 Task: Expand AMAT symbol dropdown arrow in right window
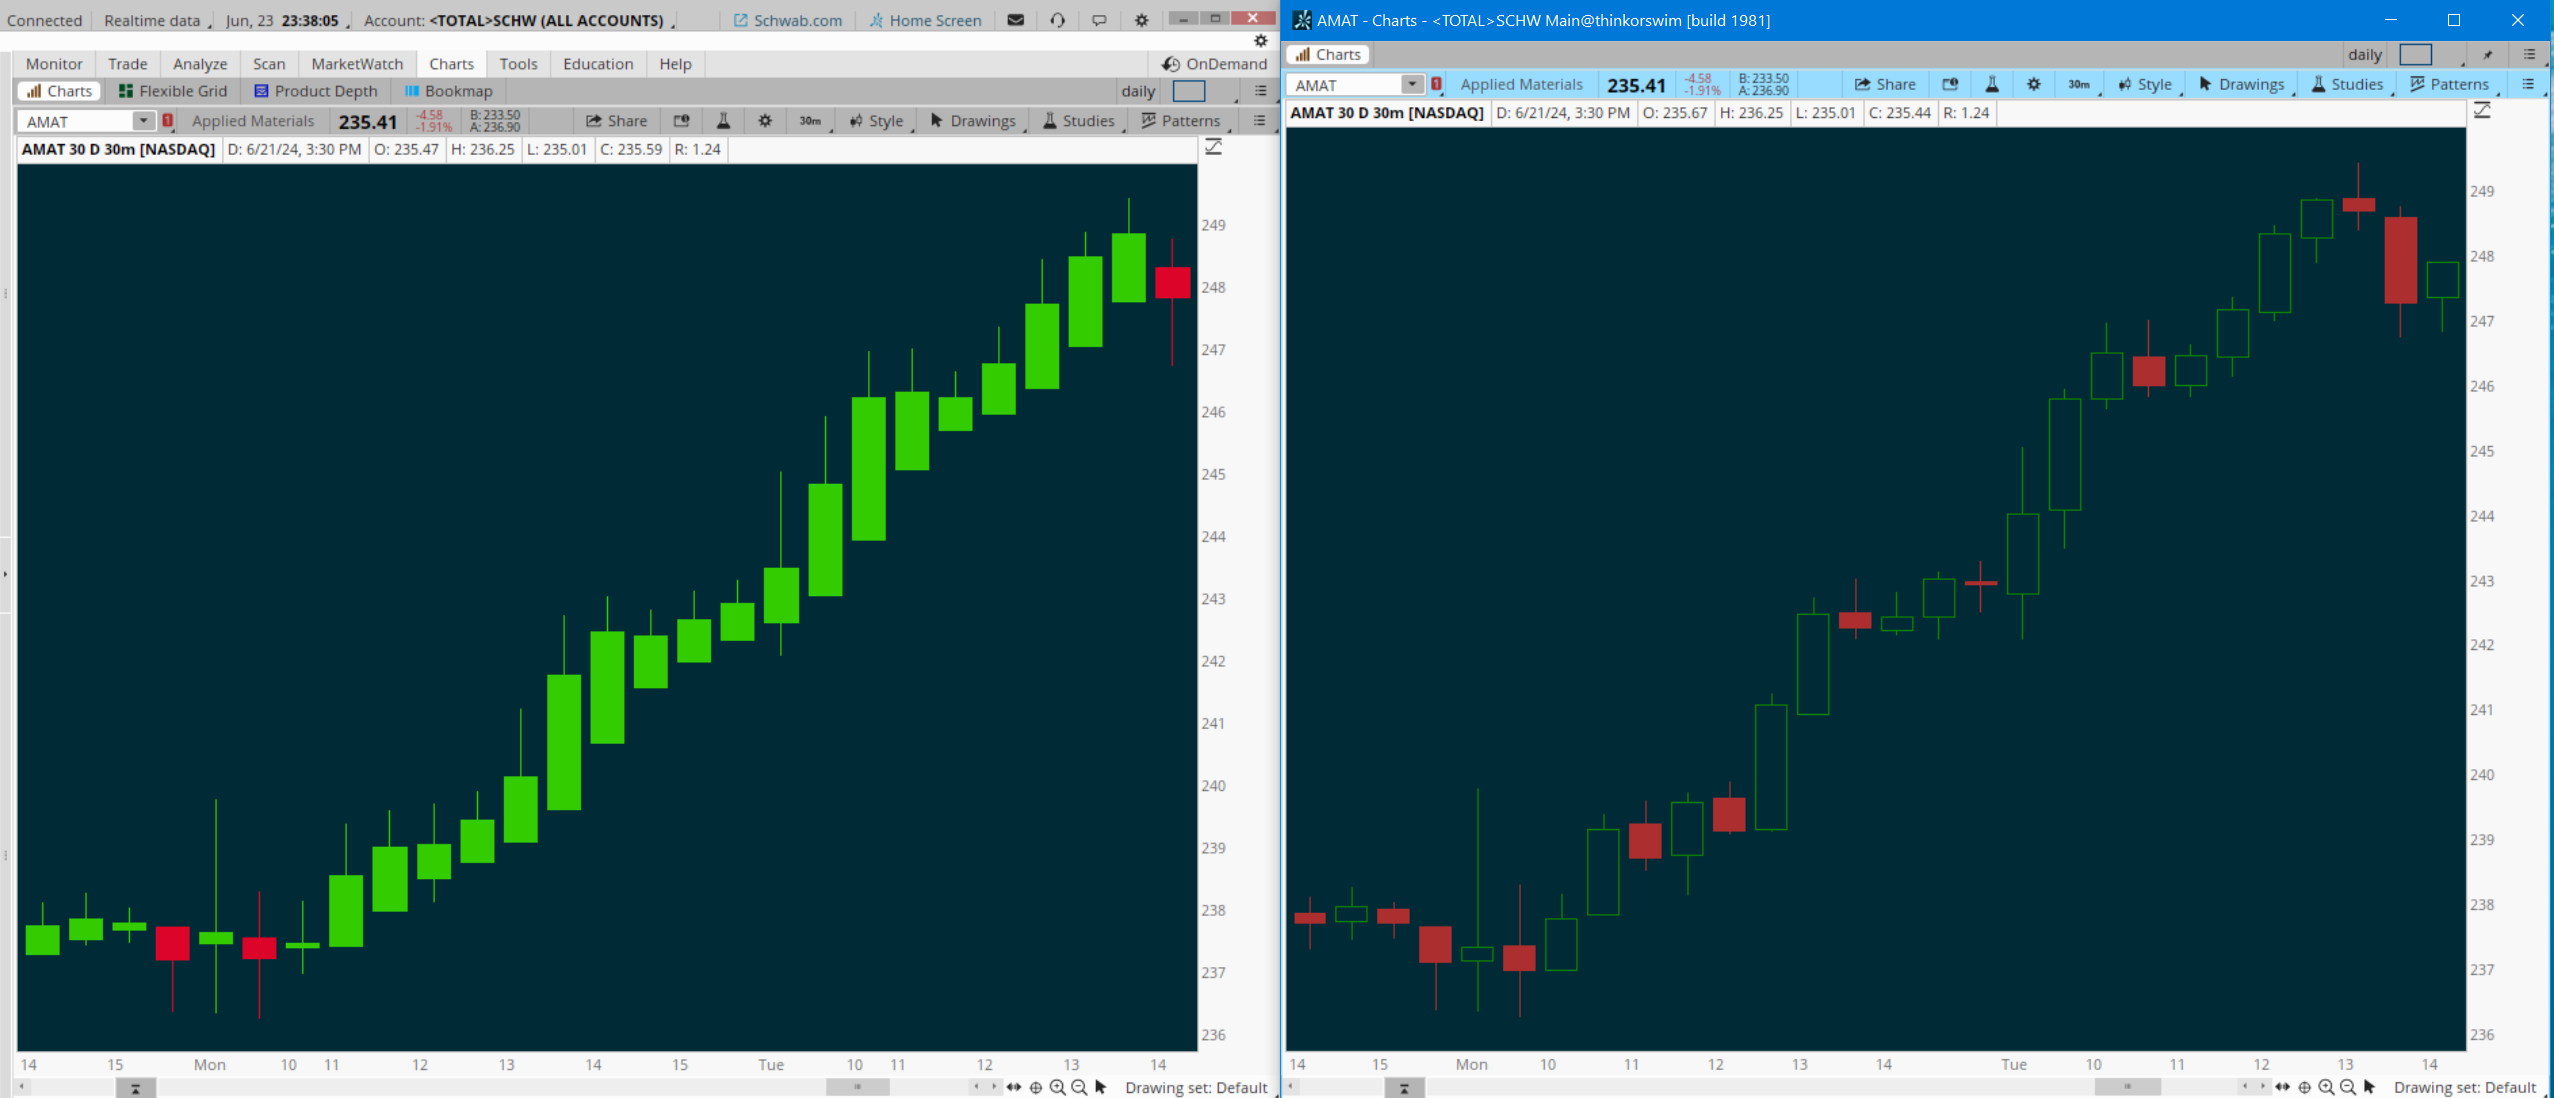(1412, 85)
